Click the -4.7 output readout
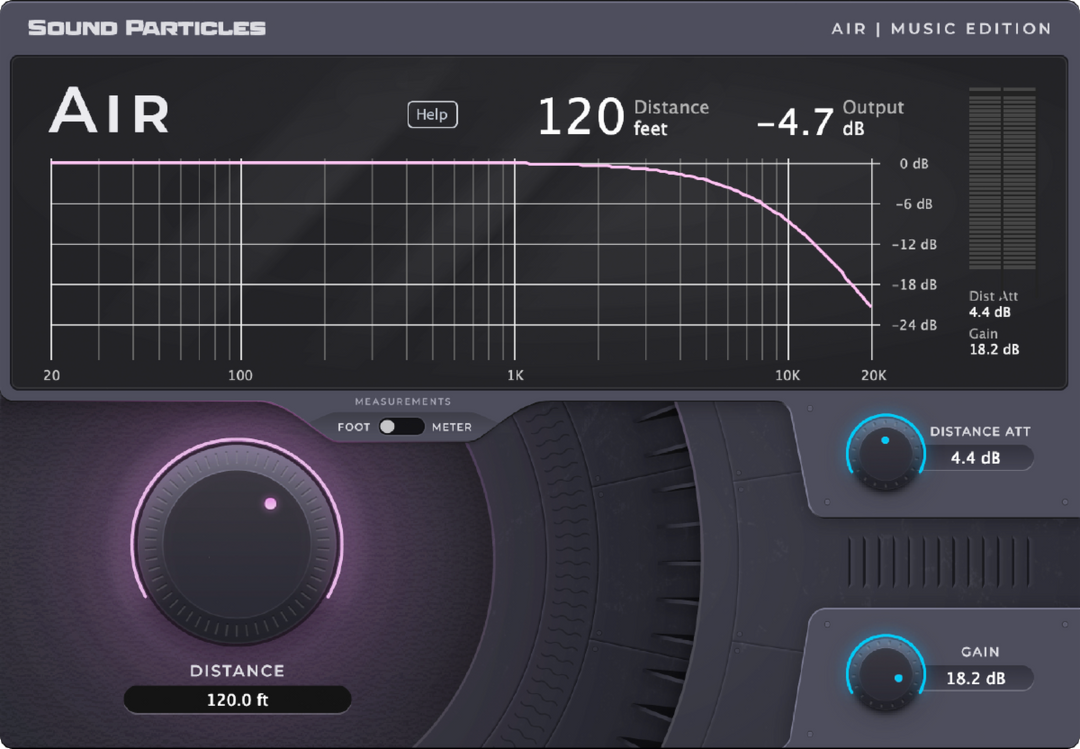1080x749 pixels. pyautogui.click(x=796, y=123)
